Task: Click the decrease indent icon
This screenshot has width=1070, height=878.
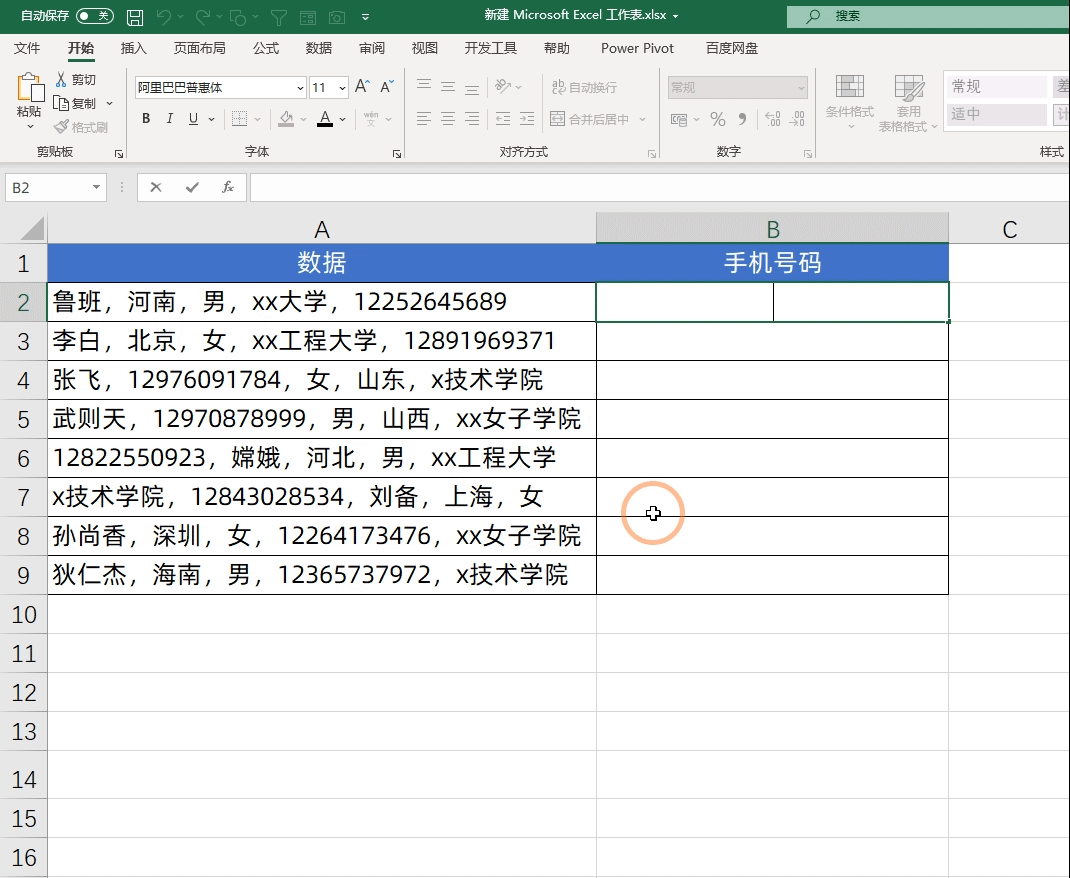Action: [503, 119]
